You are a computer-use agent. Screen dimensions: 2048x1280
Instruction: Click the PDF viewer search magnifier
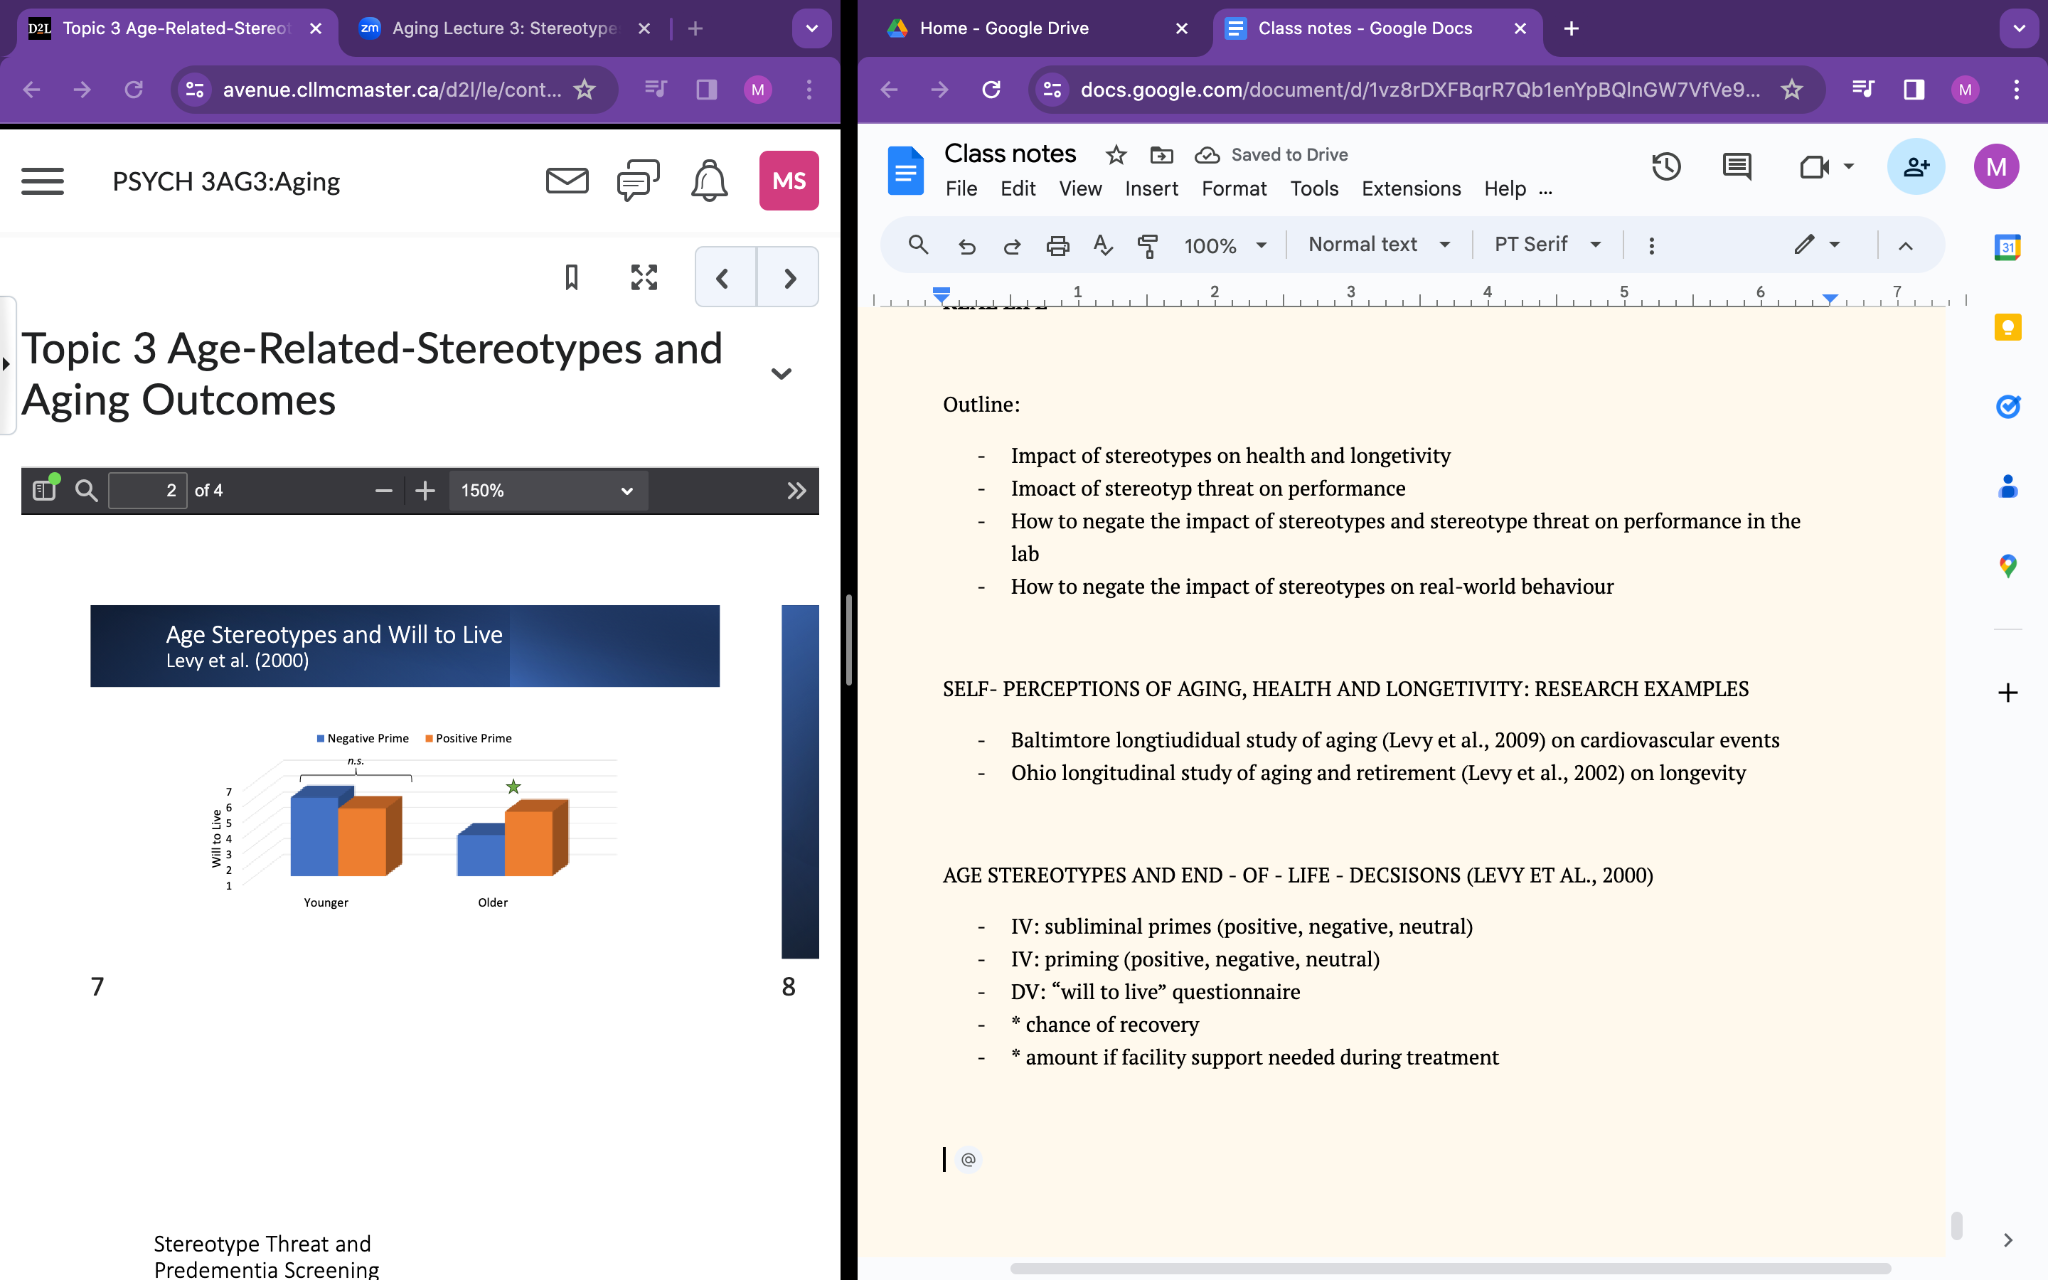(87, 491)
